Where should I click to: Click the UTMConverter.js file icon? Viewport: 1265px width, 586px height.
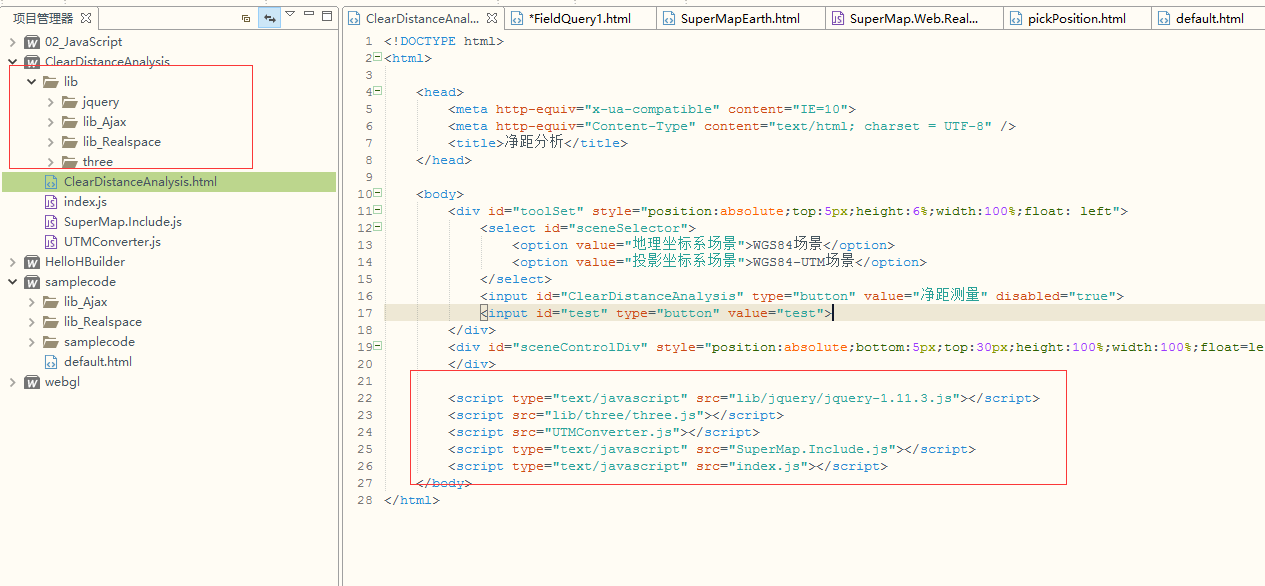pos(51,242)
